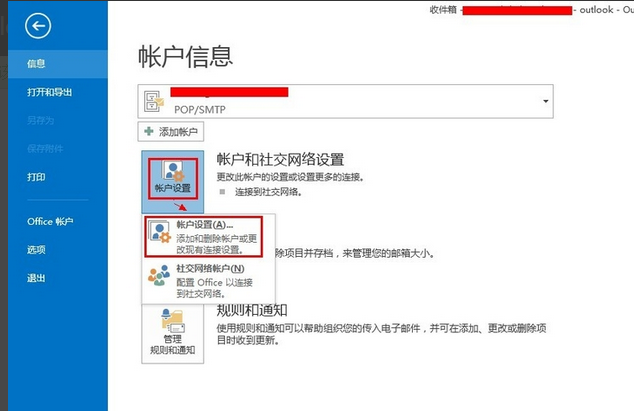Select the 信息 tab in sidebar
The width and height of the screenshot is (634, 411).
pos(58,64)
